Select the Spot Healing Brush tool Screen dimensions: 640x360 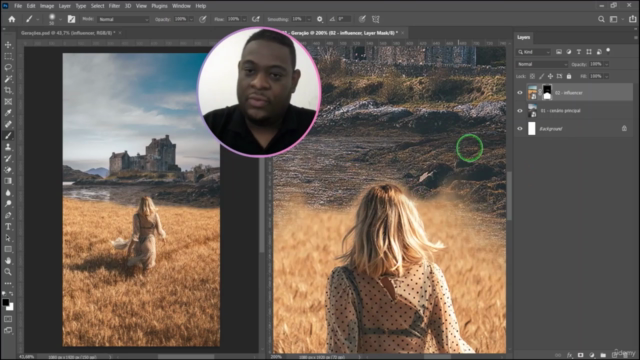[8, 124]
